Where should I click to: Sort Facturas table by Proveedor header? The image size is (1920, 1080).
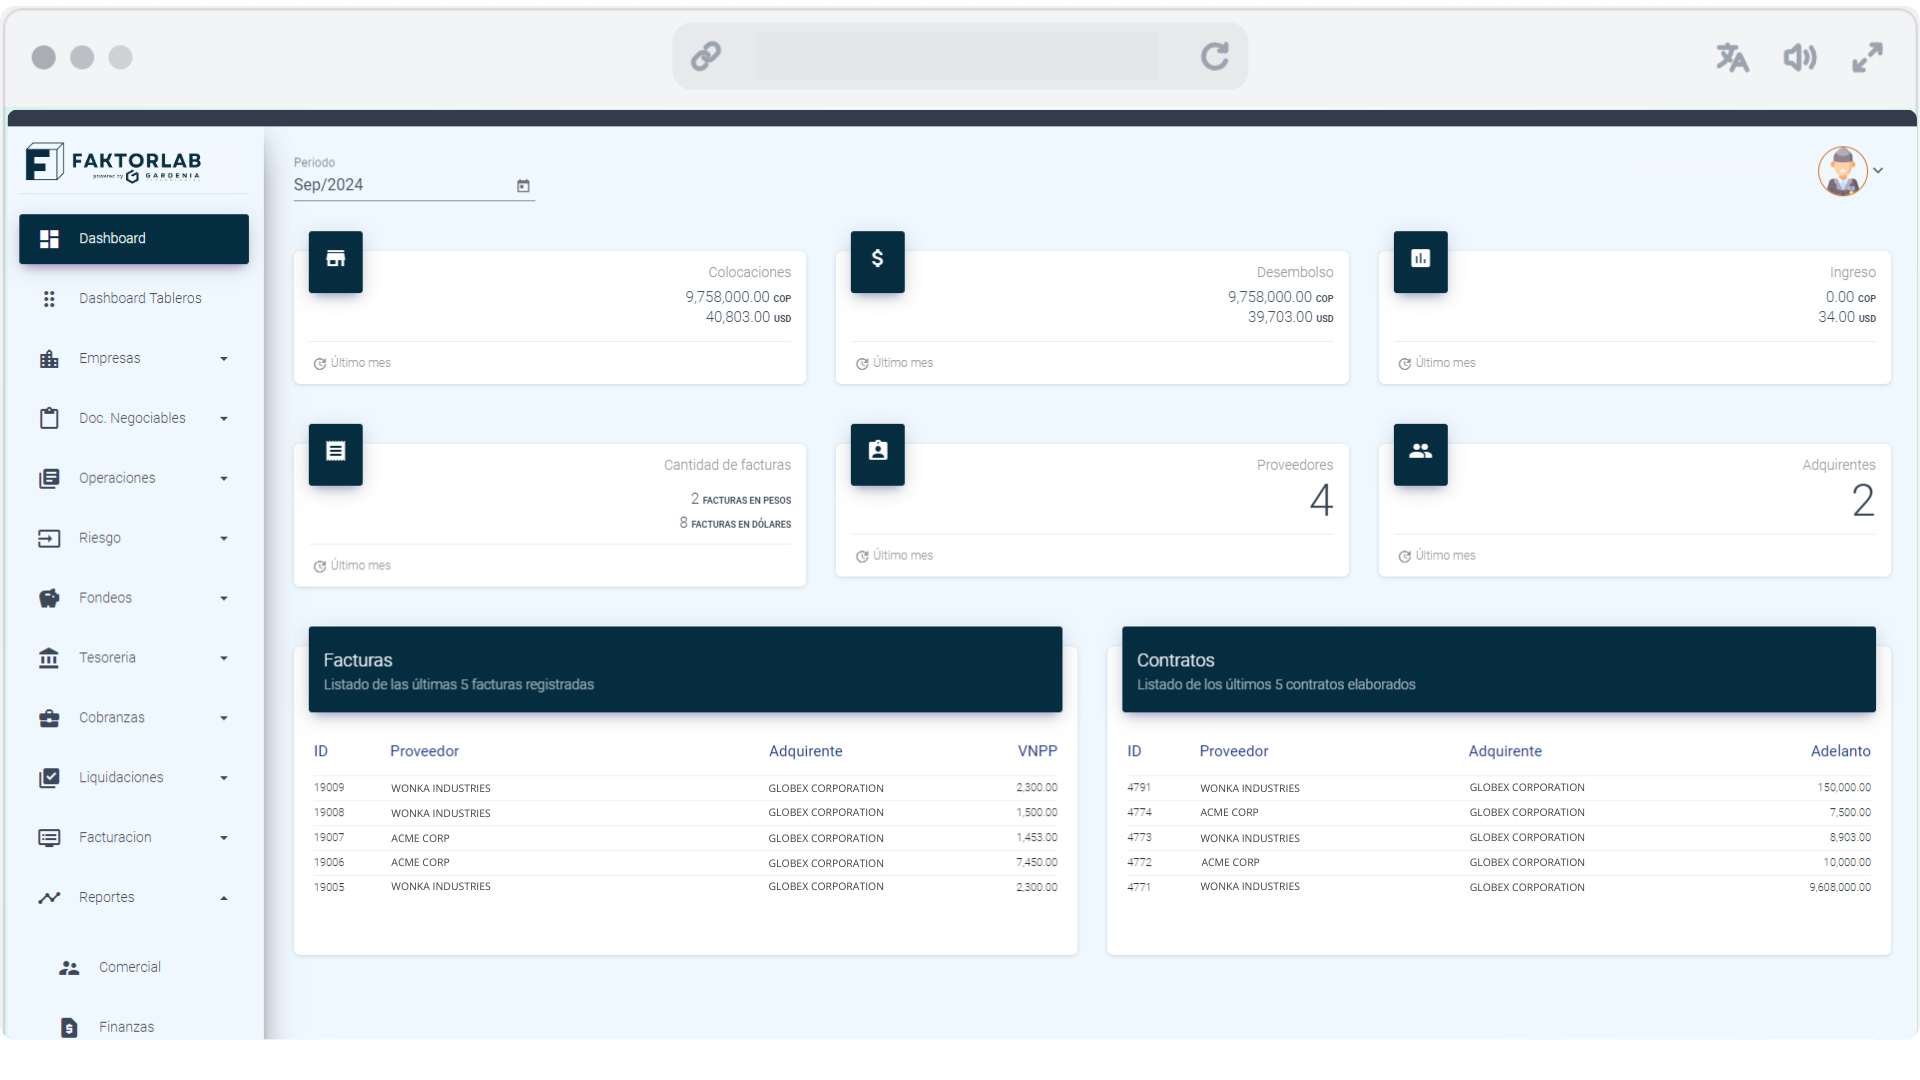click(424, 751)
